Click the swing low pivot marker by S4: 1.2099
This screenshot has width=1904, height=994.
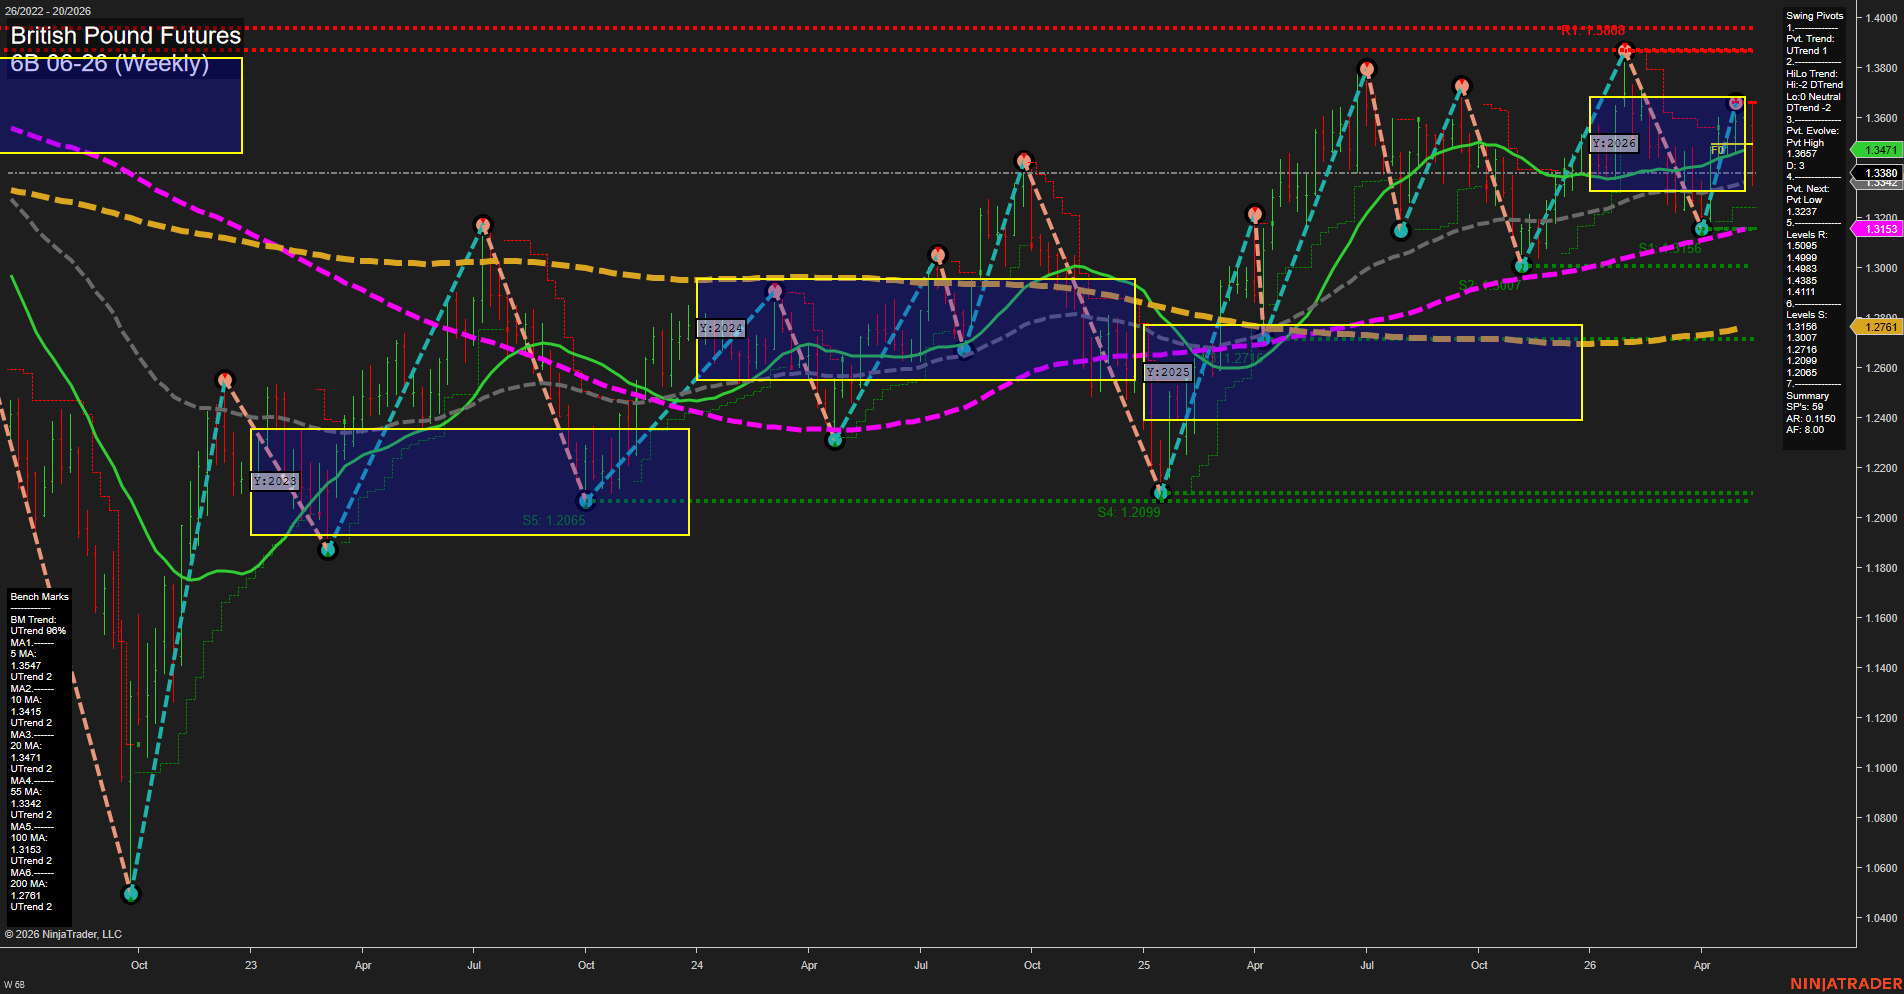(x=1161, y=492)
